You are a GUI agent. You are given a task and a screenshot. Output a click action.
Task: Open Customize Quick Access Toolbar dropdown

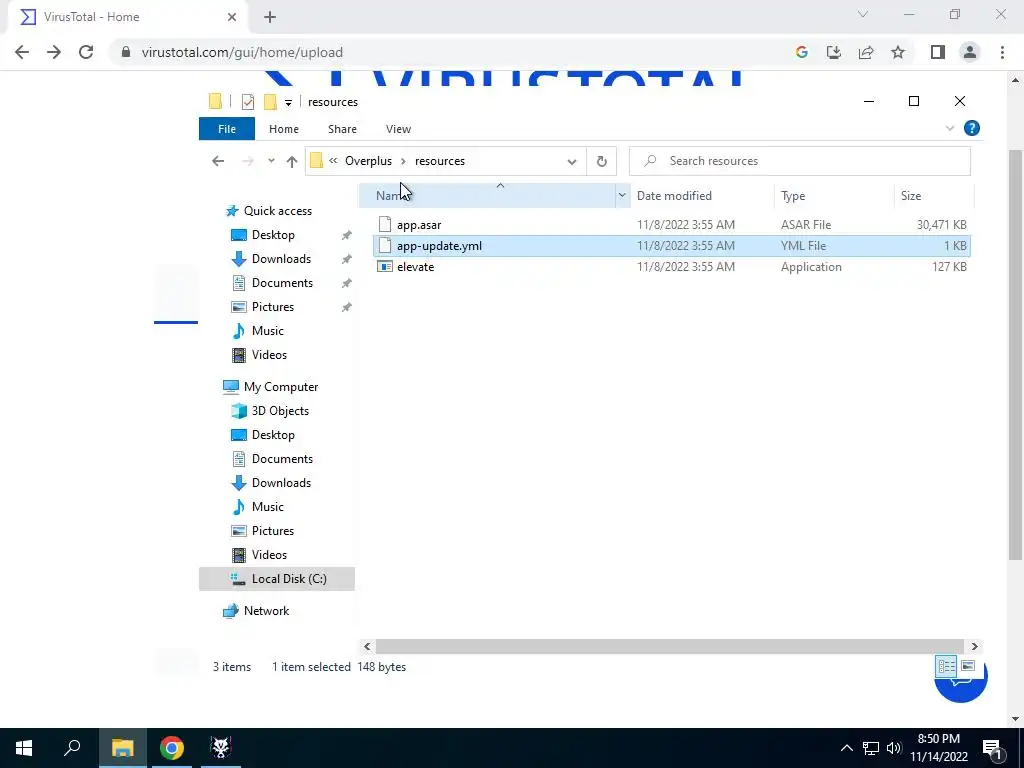288,103
